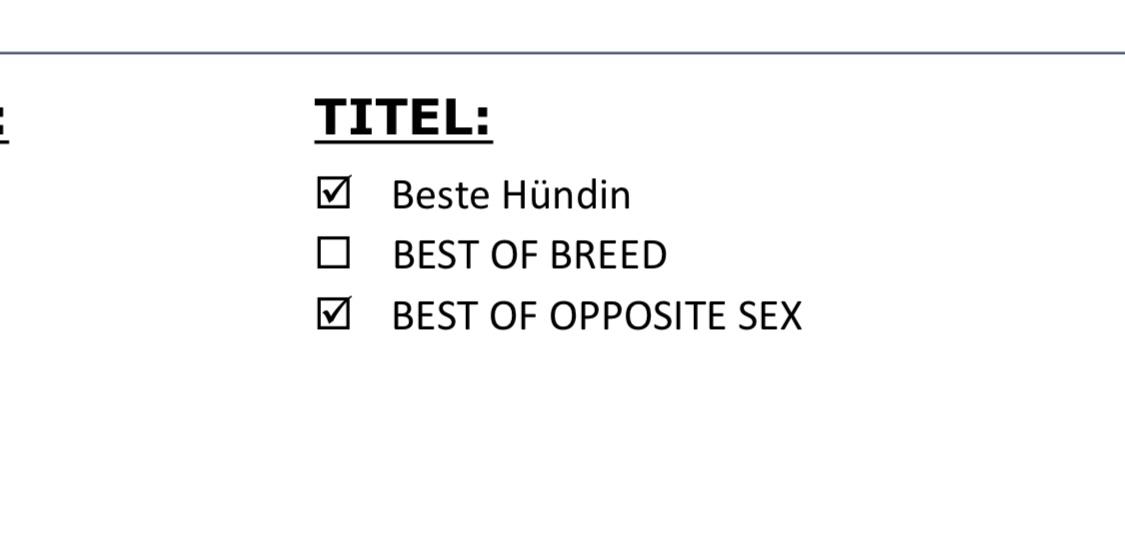Untick the BEST OF OPPOSITE SEX checkbox
The image size is (1125, 551).
tap(334, 314)
